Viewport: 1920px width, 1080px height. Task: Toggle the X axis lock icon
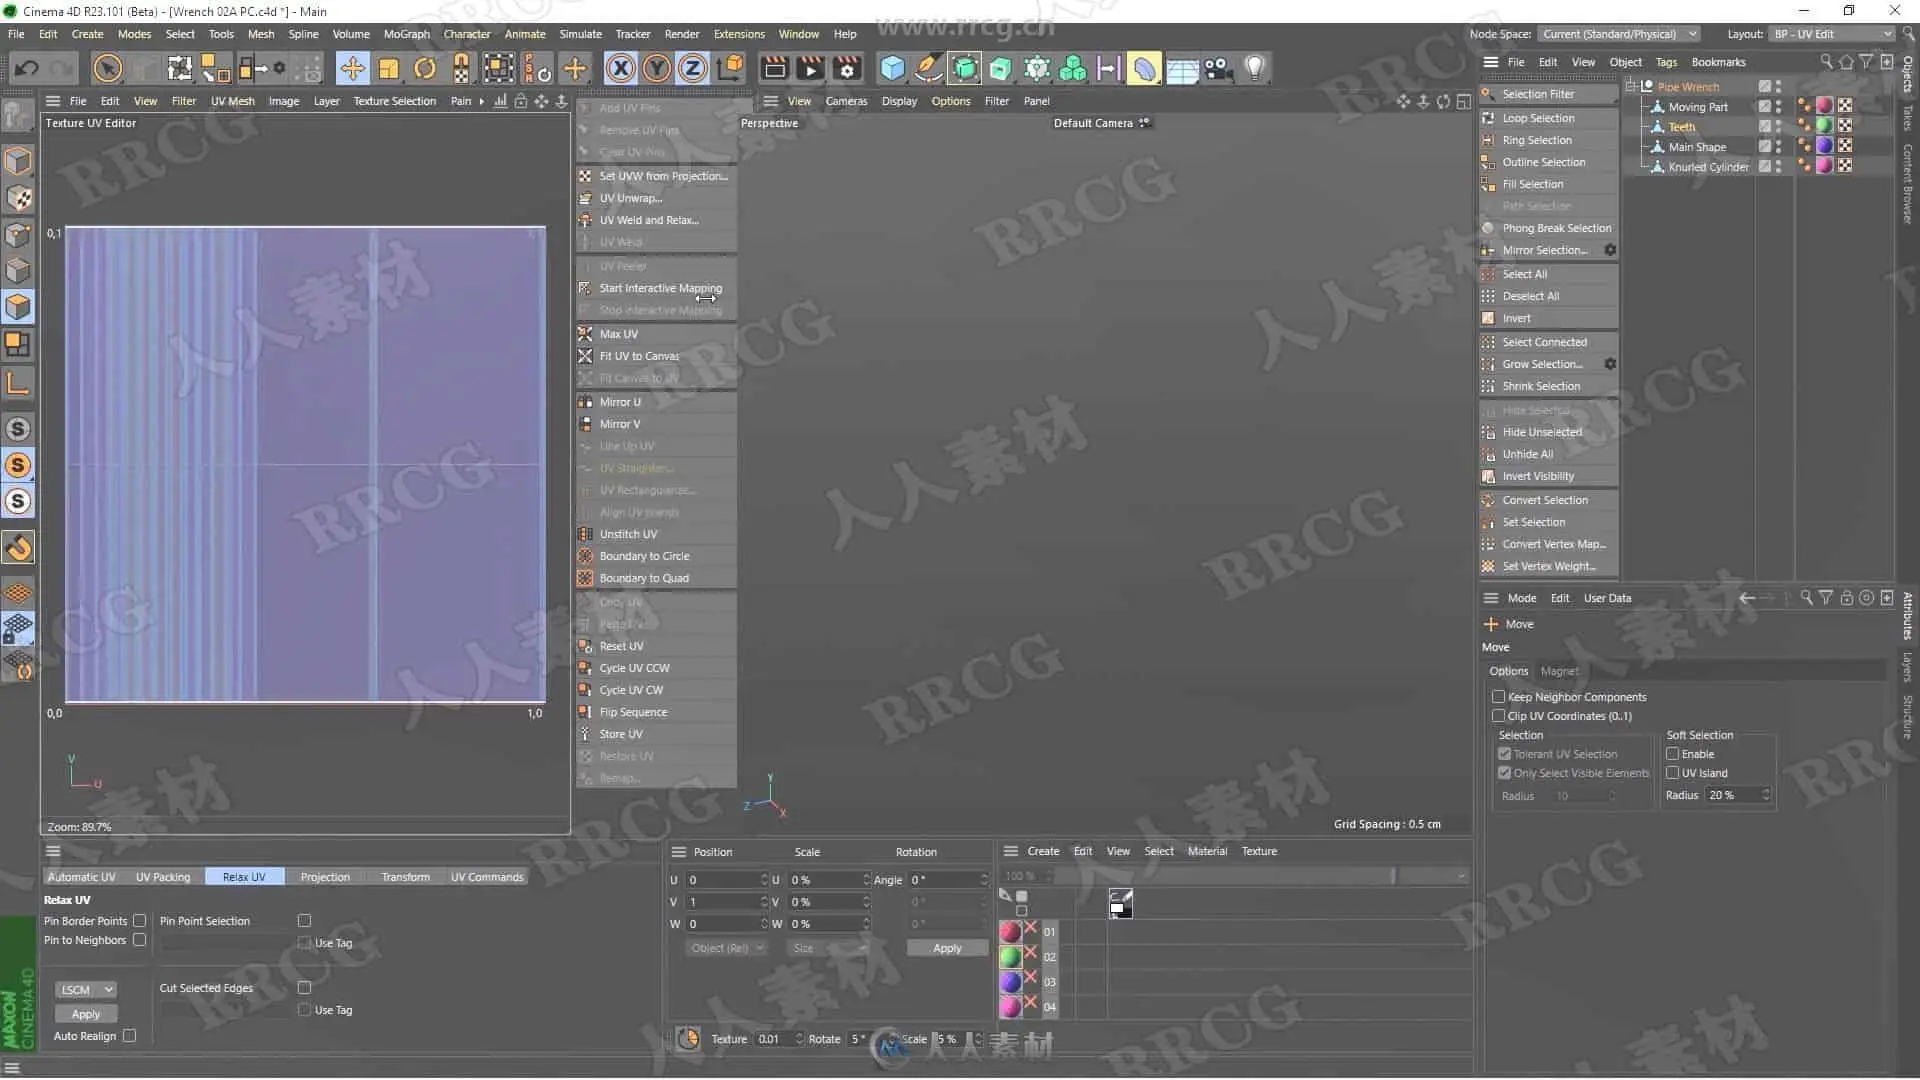pos(620,68)
